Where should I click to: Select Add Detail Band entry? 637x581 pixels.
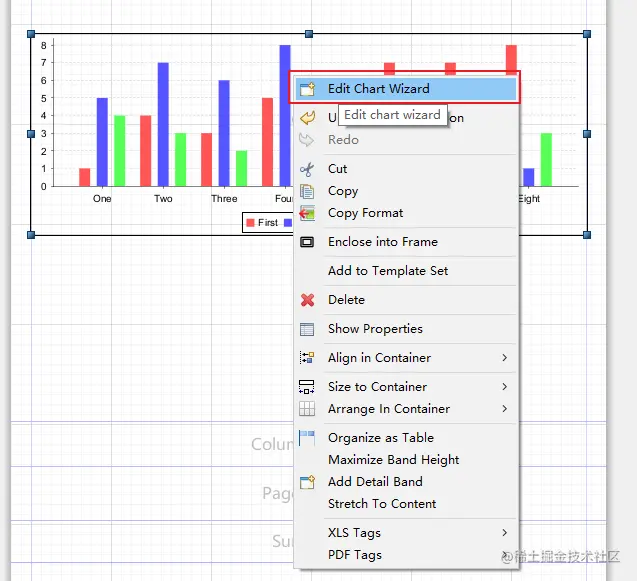point(405,481)
